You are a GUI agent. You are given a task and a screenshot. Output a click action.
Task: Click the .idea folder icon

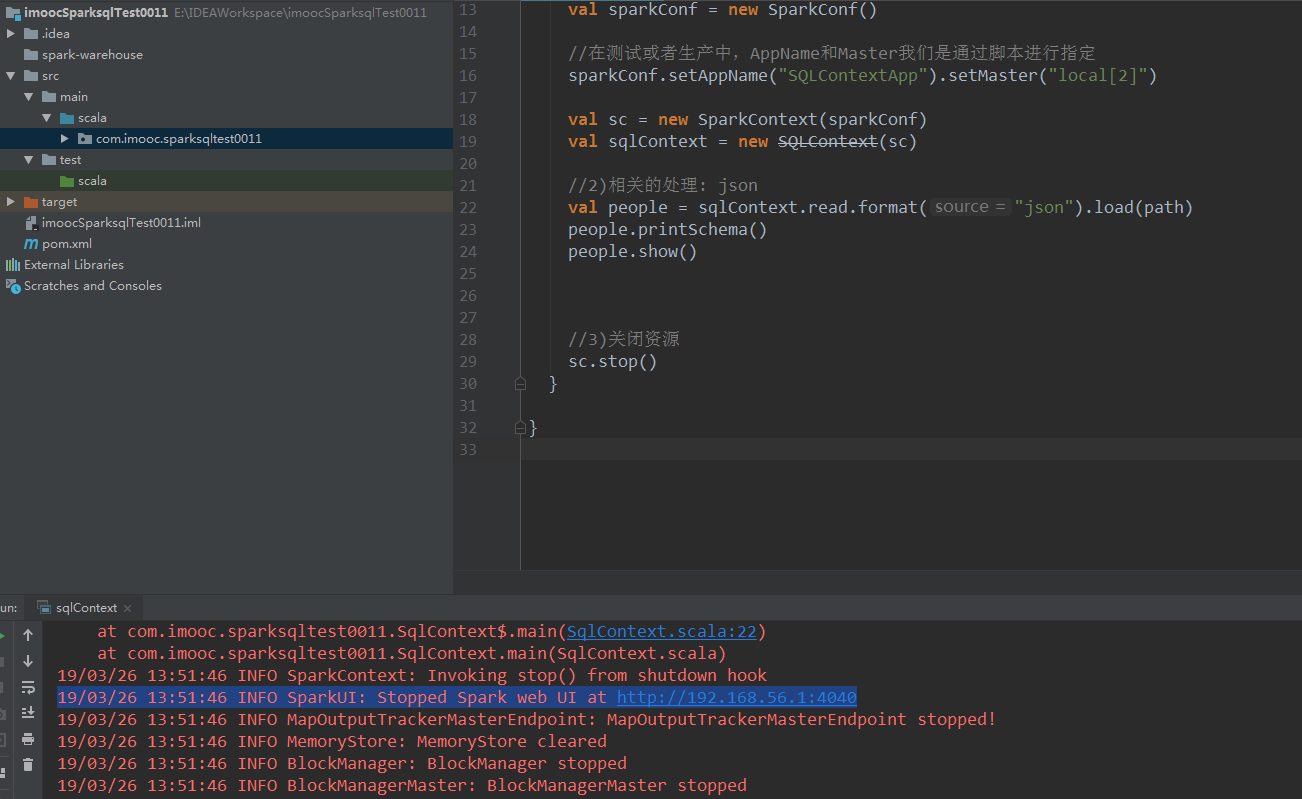tap(31, 34)
